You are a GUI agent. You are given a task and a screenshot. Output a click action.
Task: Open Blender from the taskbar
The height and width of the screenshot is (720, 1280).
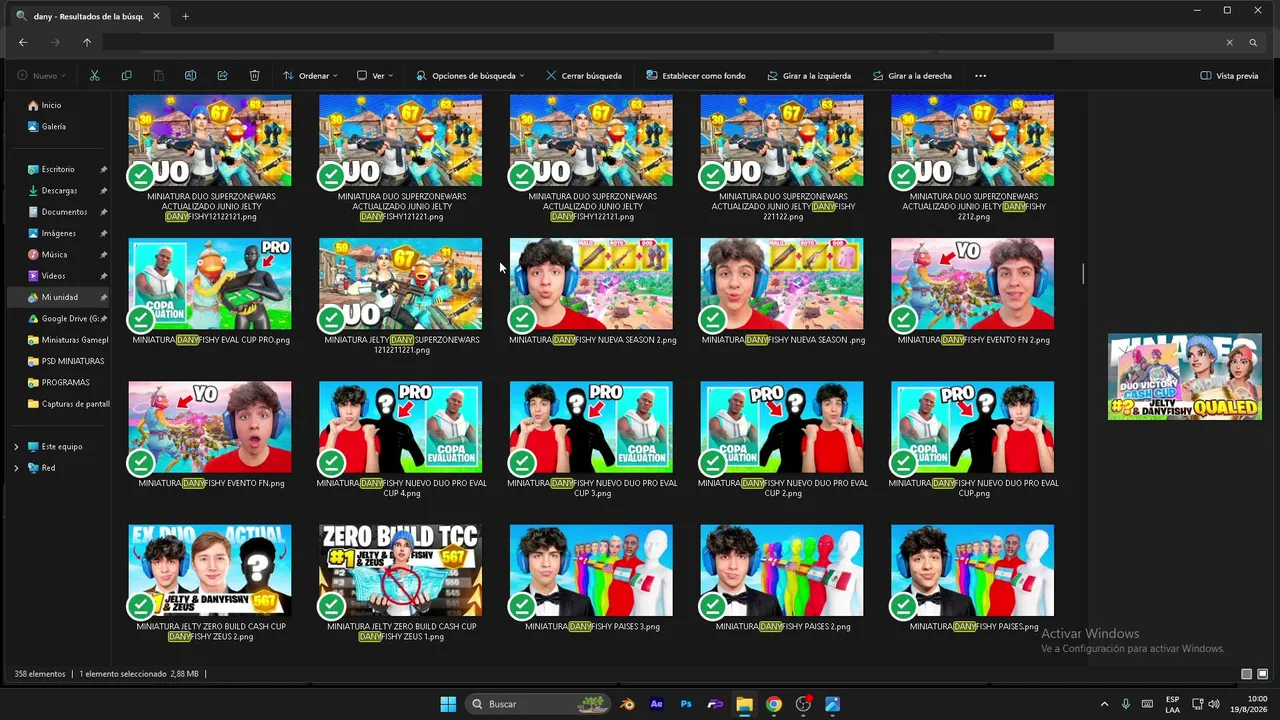tap(627, 704)
